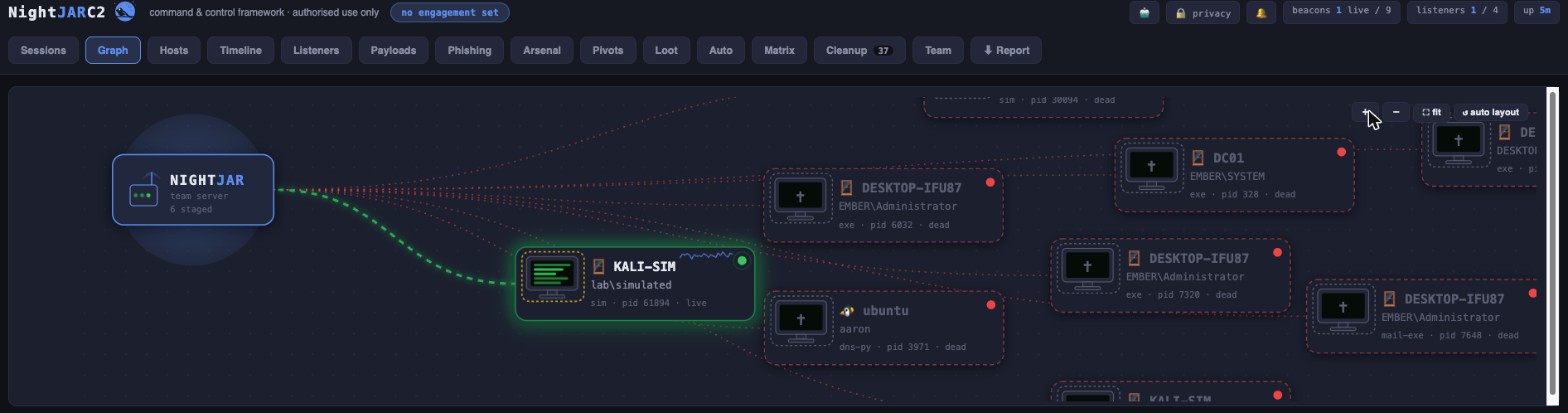1568x413 pixels.
Task: Switch to the Sessions tab
Action: tap(43, 50)
